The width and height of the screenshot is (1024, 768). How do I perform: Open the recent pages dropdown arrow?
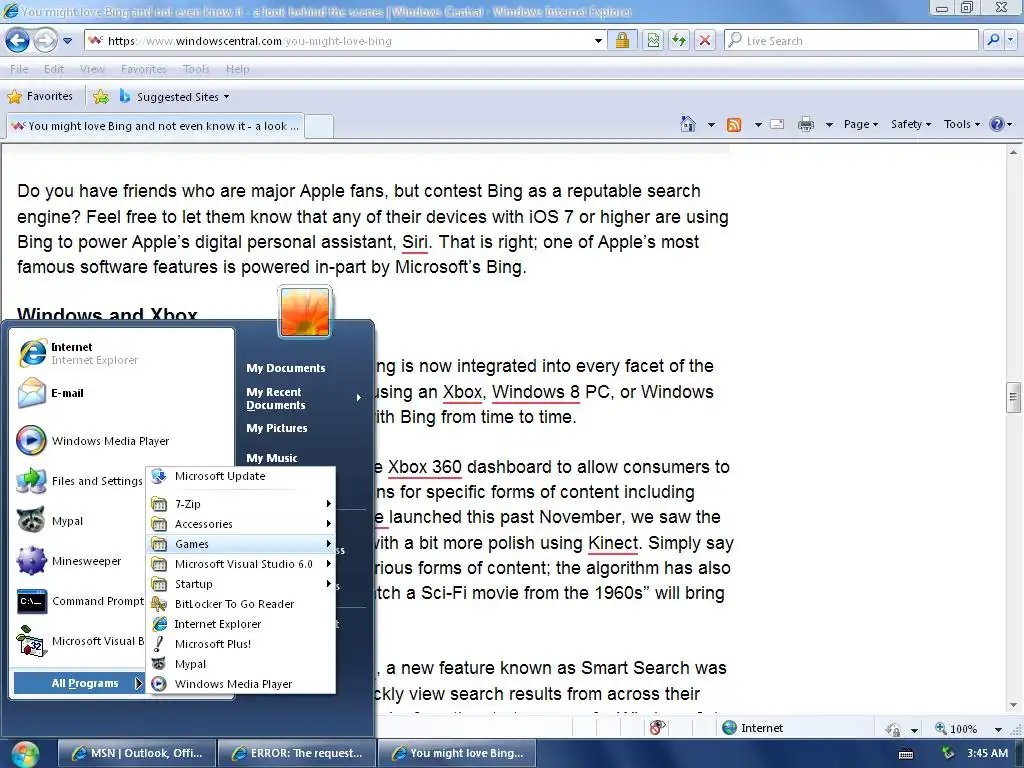tap(67, 41)
